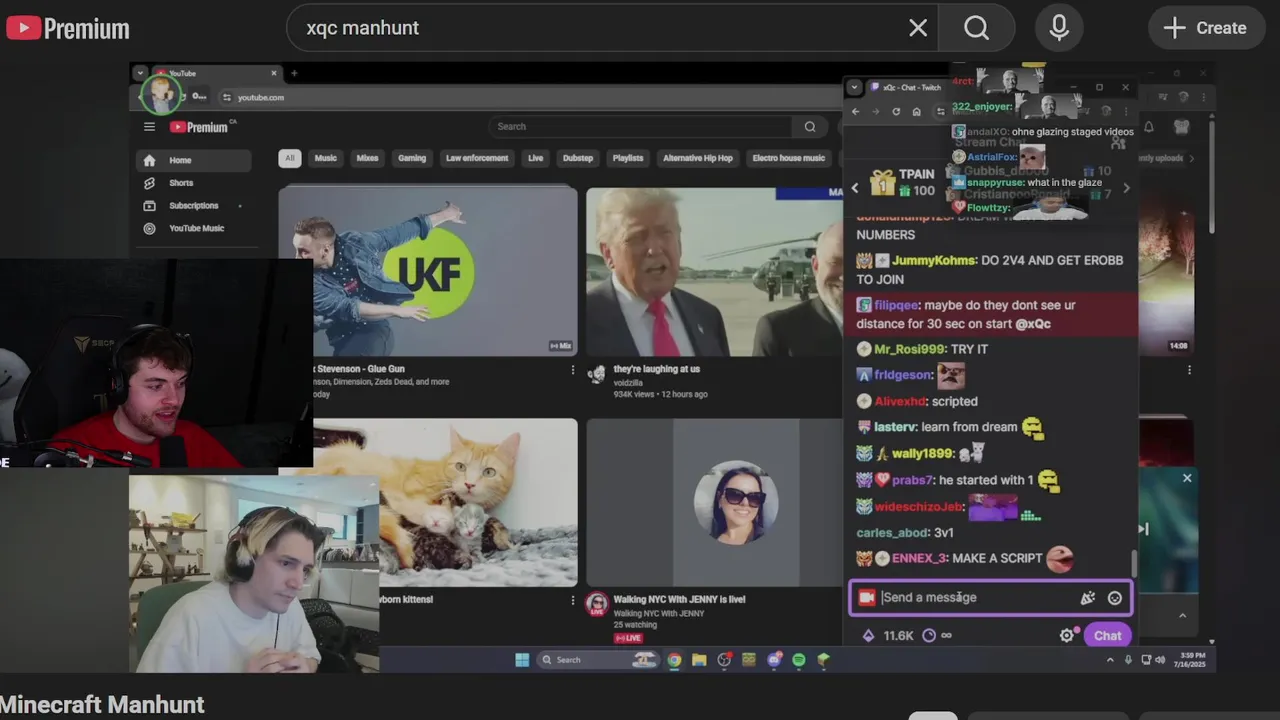Open Twitch chat settings gear
Screen dimensions: 1280x720
coord(1067,636)
